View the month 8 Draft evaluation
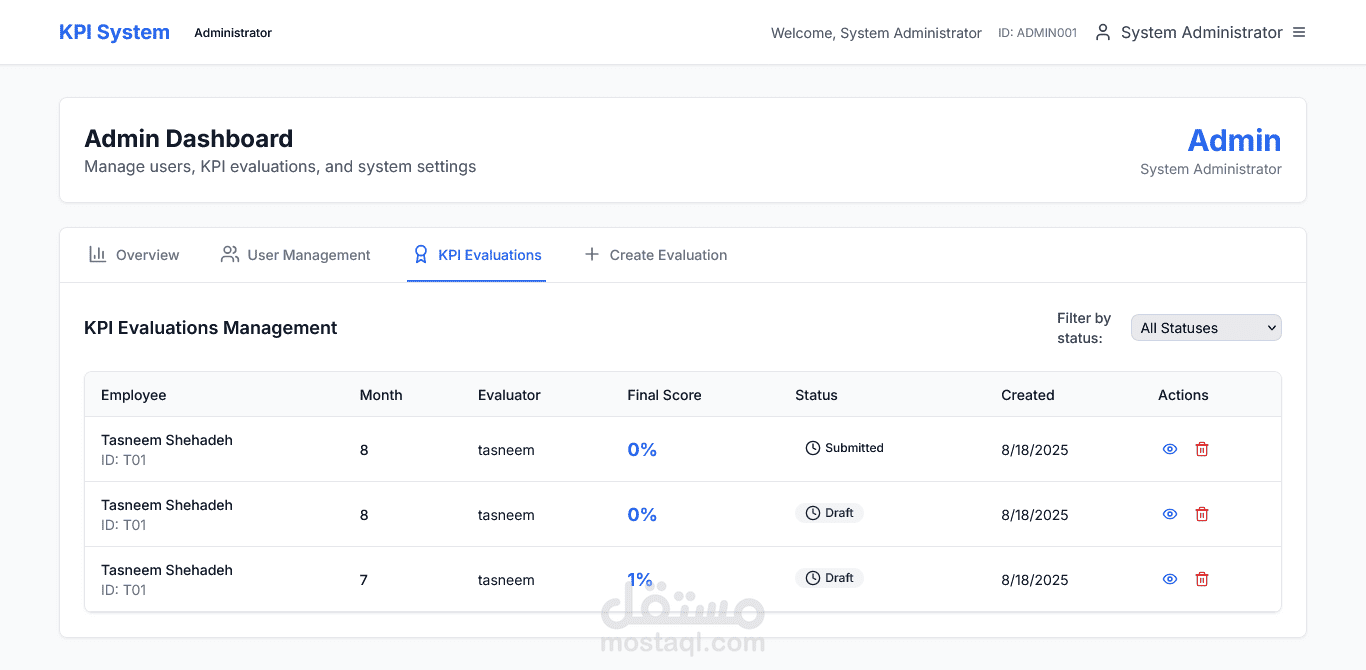The height and width of the screenshot is (670, 1366). click(x=1170, y=514)
